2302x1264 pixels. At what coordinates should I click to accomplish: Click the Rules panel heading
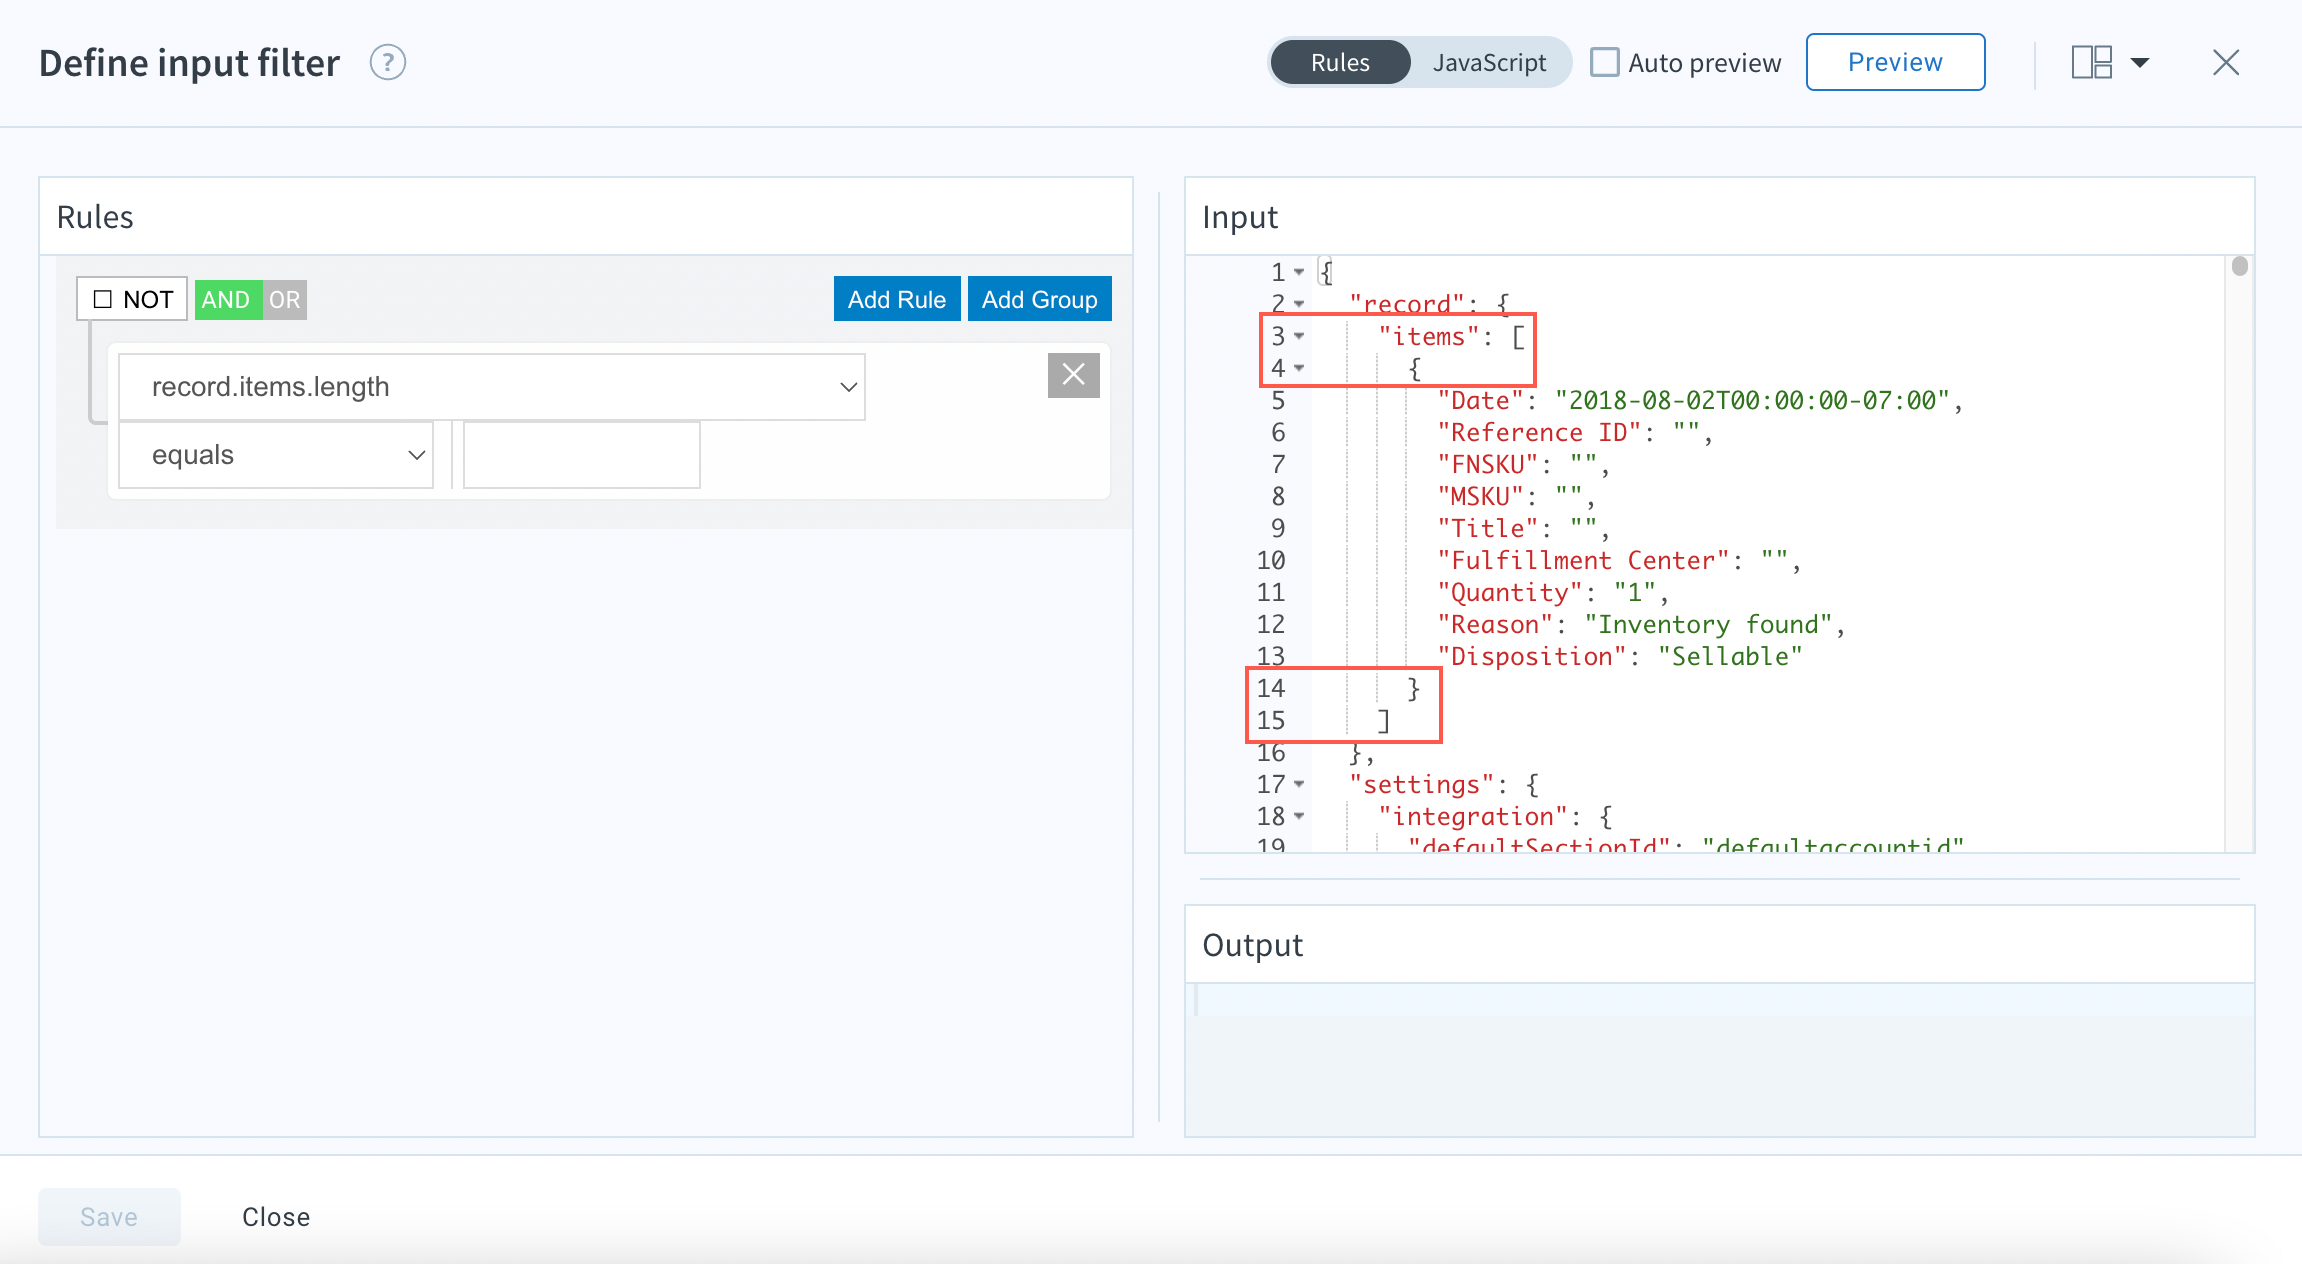point(95,217)
